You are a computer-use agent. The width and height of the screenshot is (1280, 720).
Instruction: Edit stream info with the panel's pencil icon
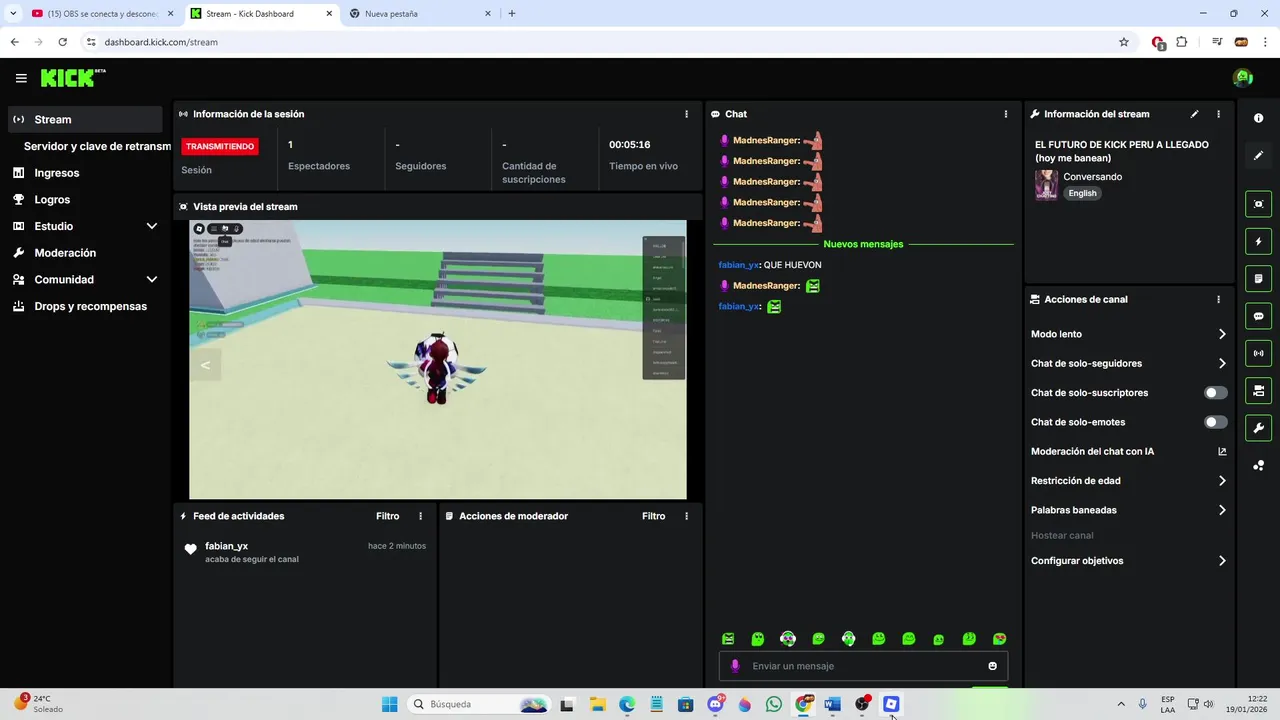click(x=1194, y=114)
